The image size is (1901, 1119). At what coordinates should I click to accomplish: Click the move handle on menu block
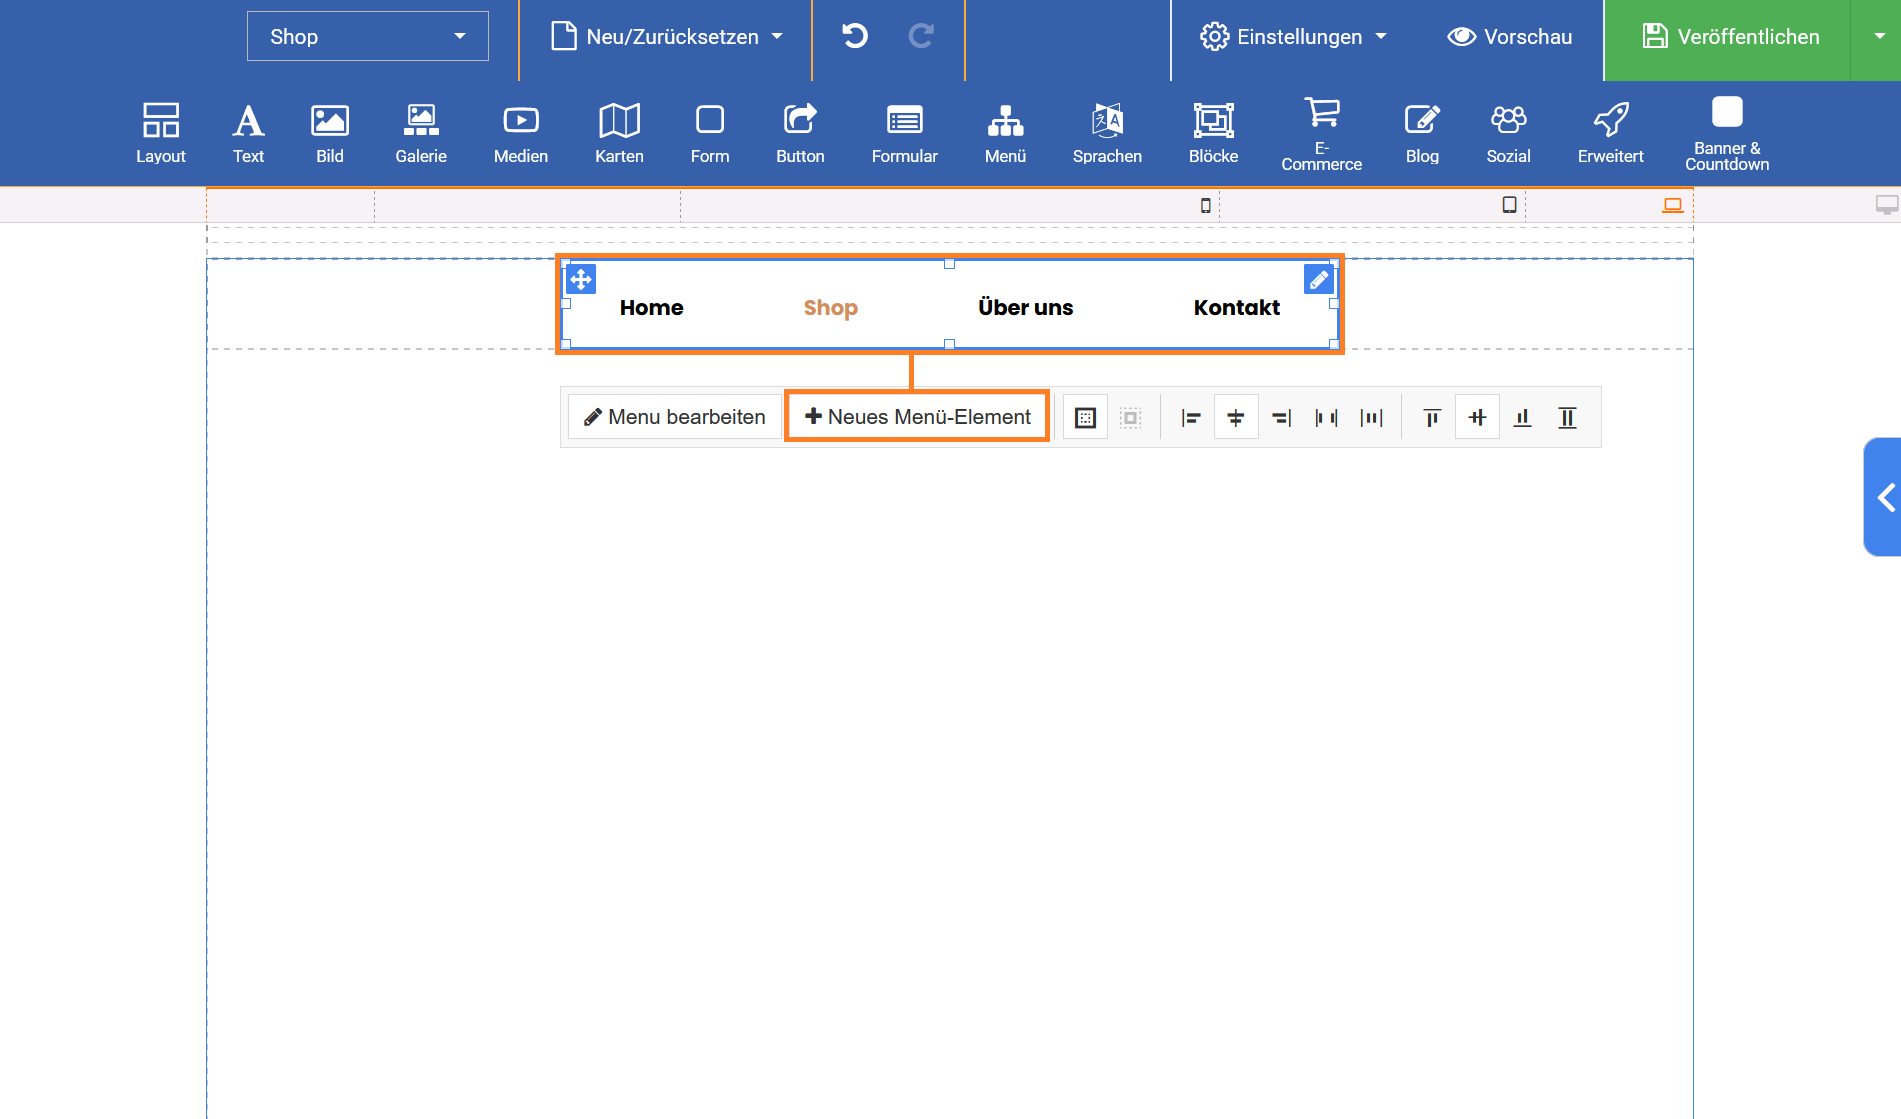[x=581, y=279]
